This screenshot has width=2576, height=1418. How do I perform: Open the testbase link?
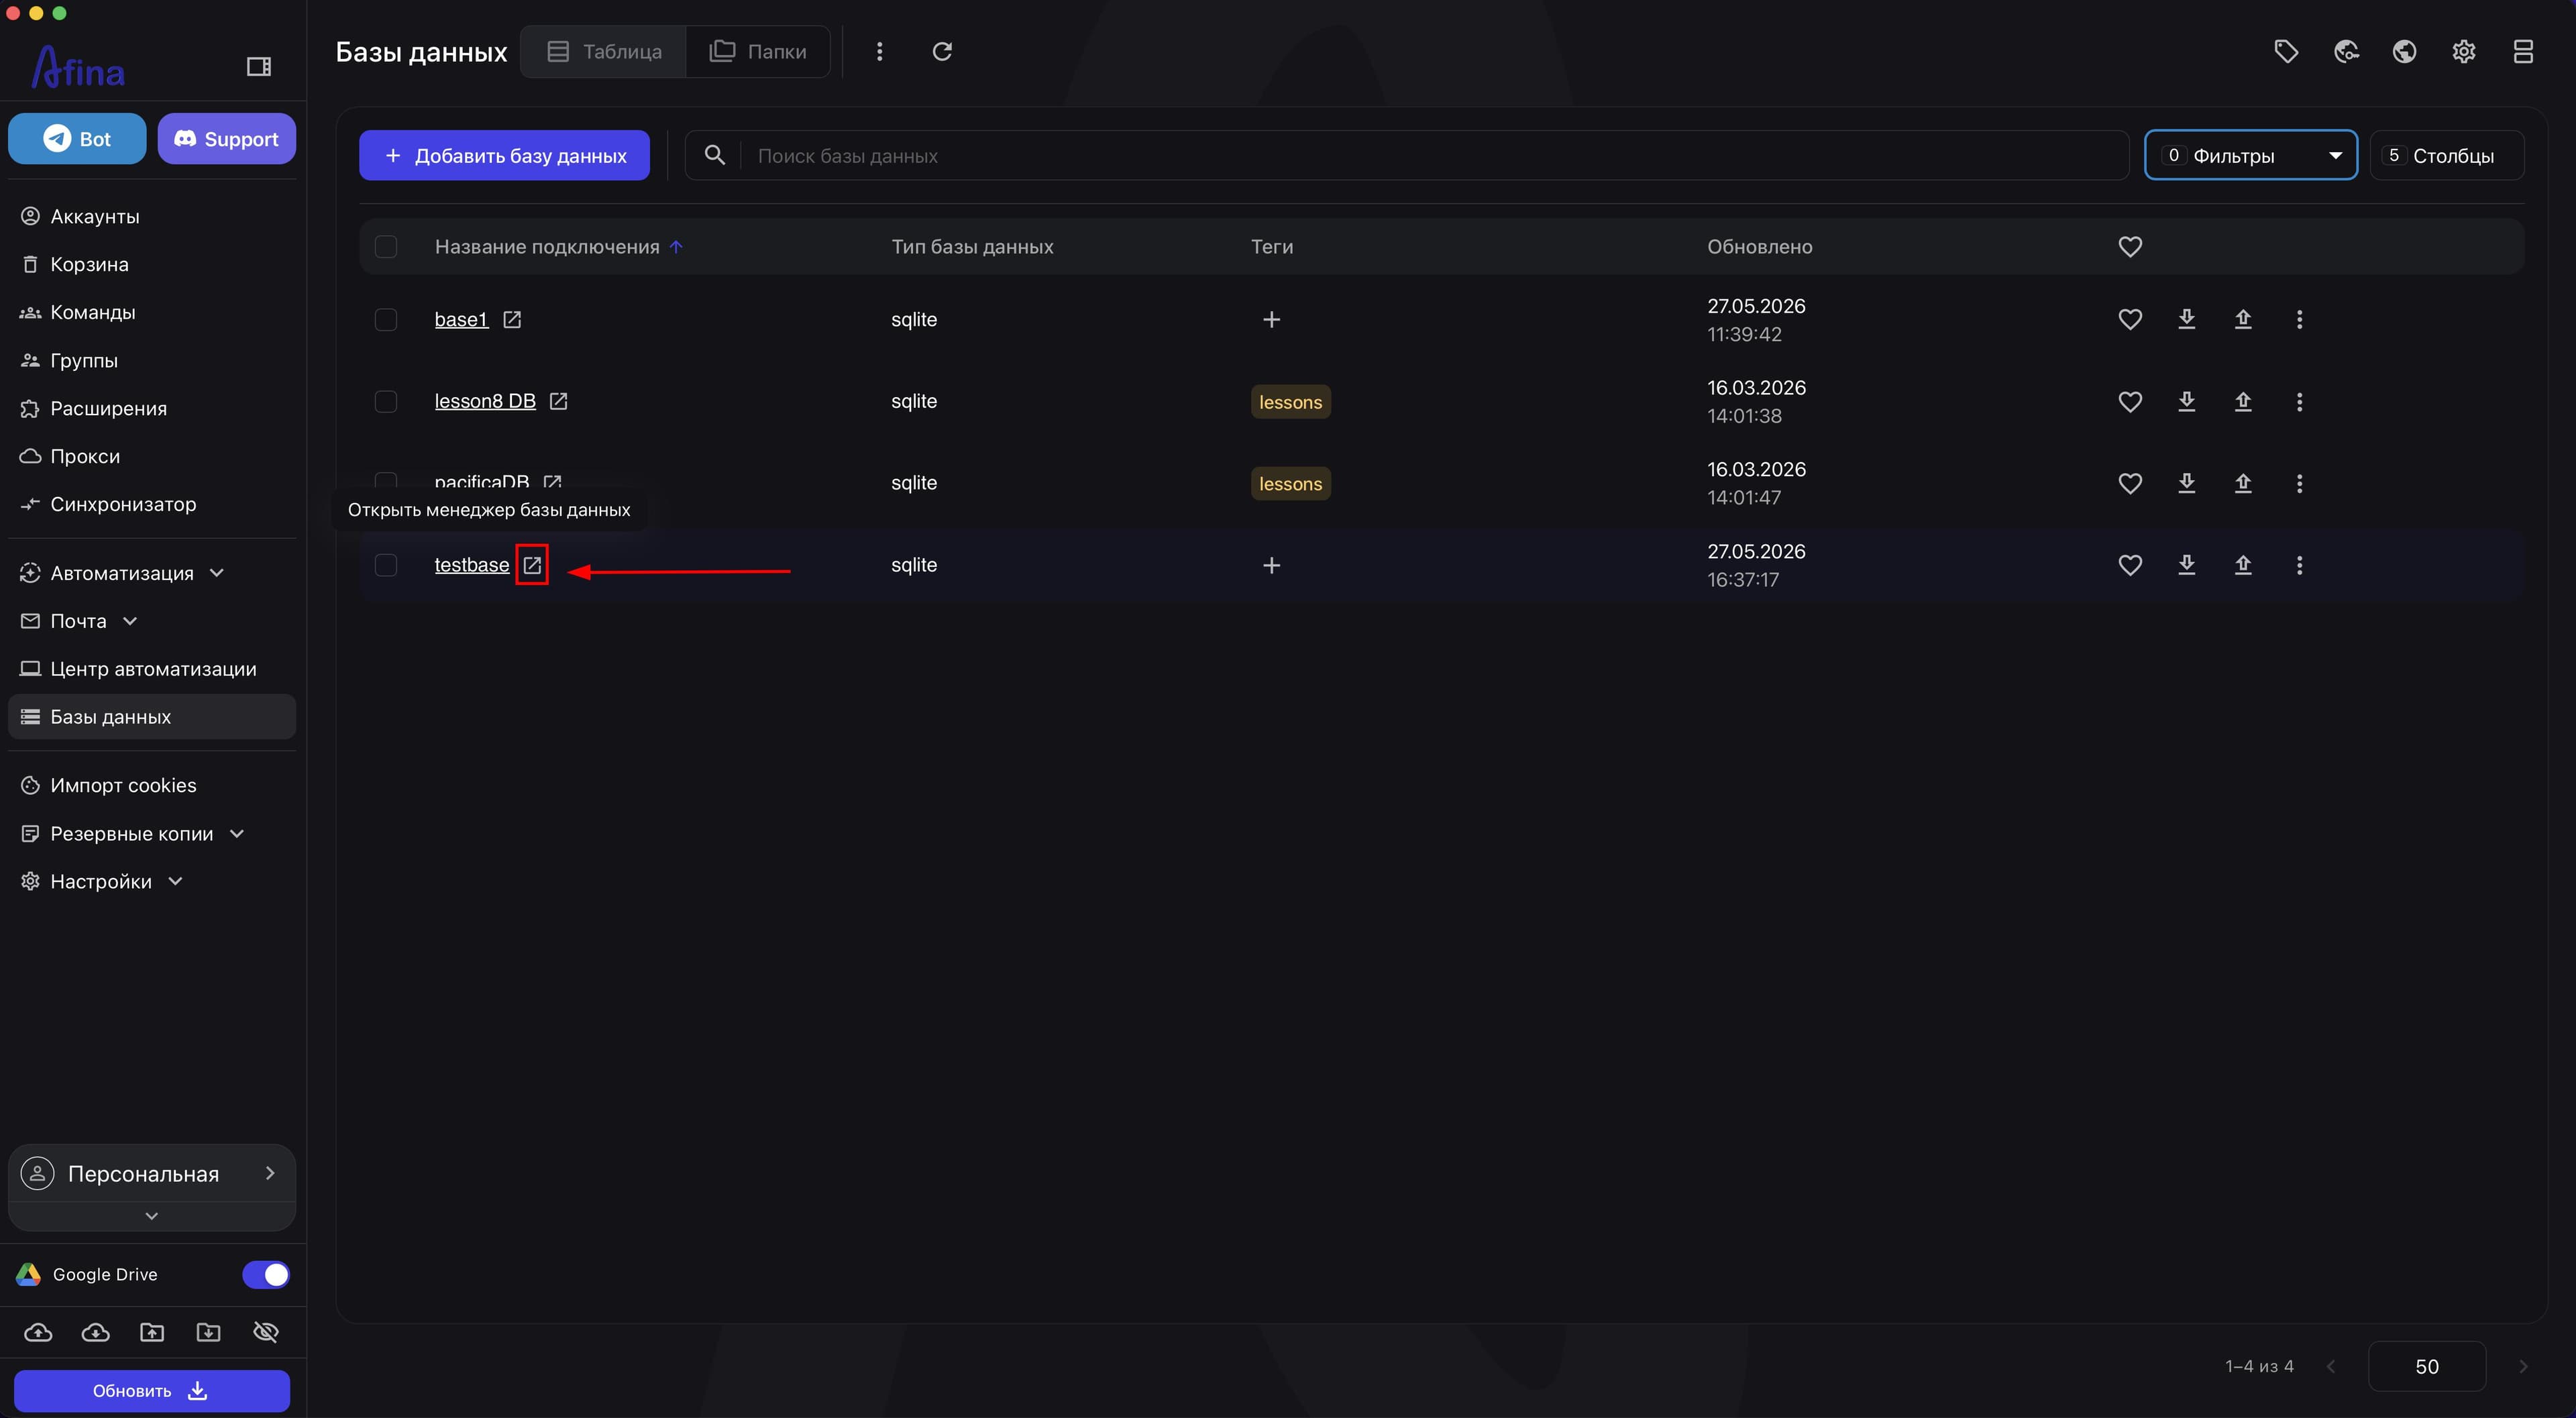472,565
